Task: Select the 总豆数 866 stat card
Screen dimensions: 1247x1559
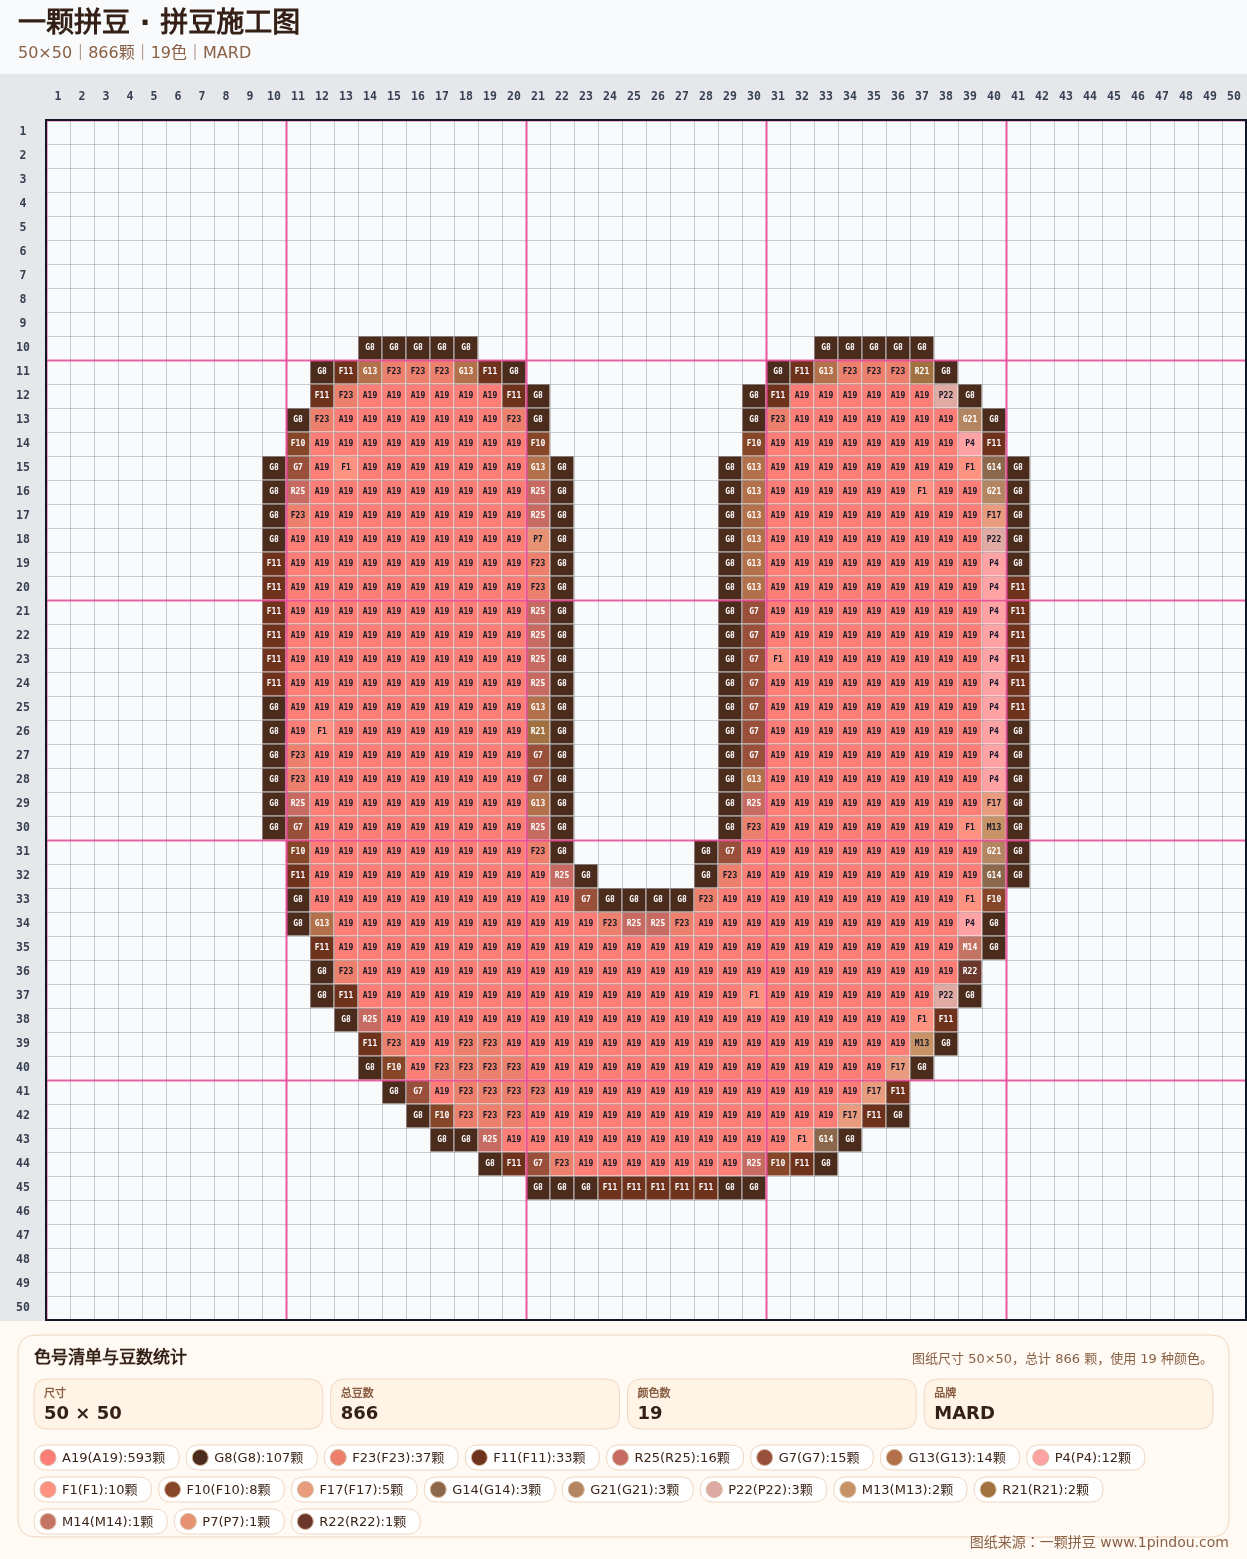Action: pos(475,1404)
